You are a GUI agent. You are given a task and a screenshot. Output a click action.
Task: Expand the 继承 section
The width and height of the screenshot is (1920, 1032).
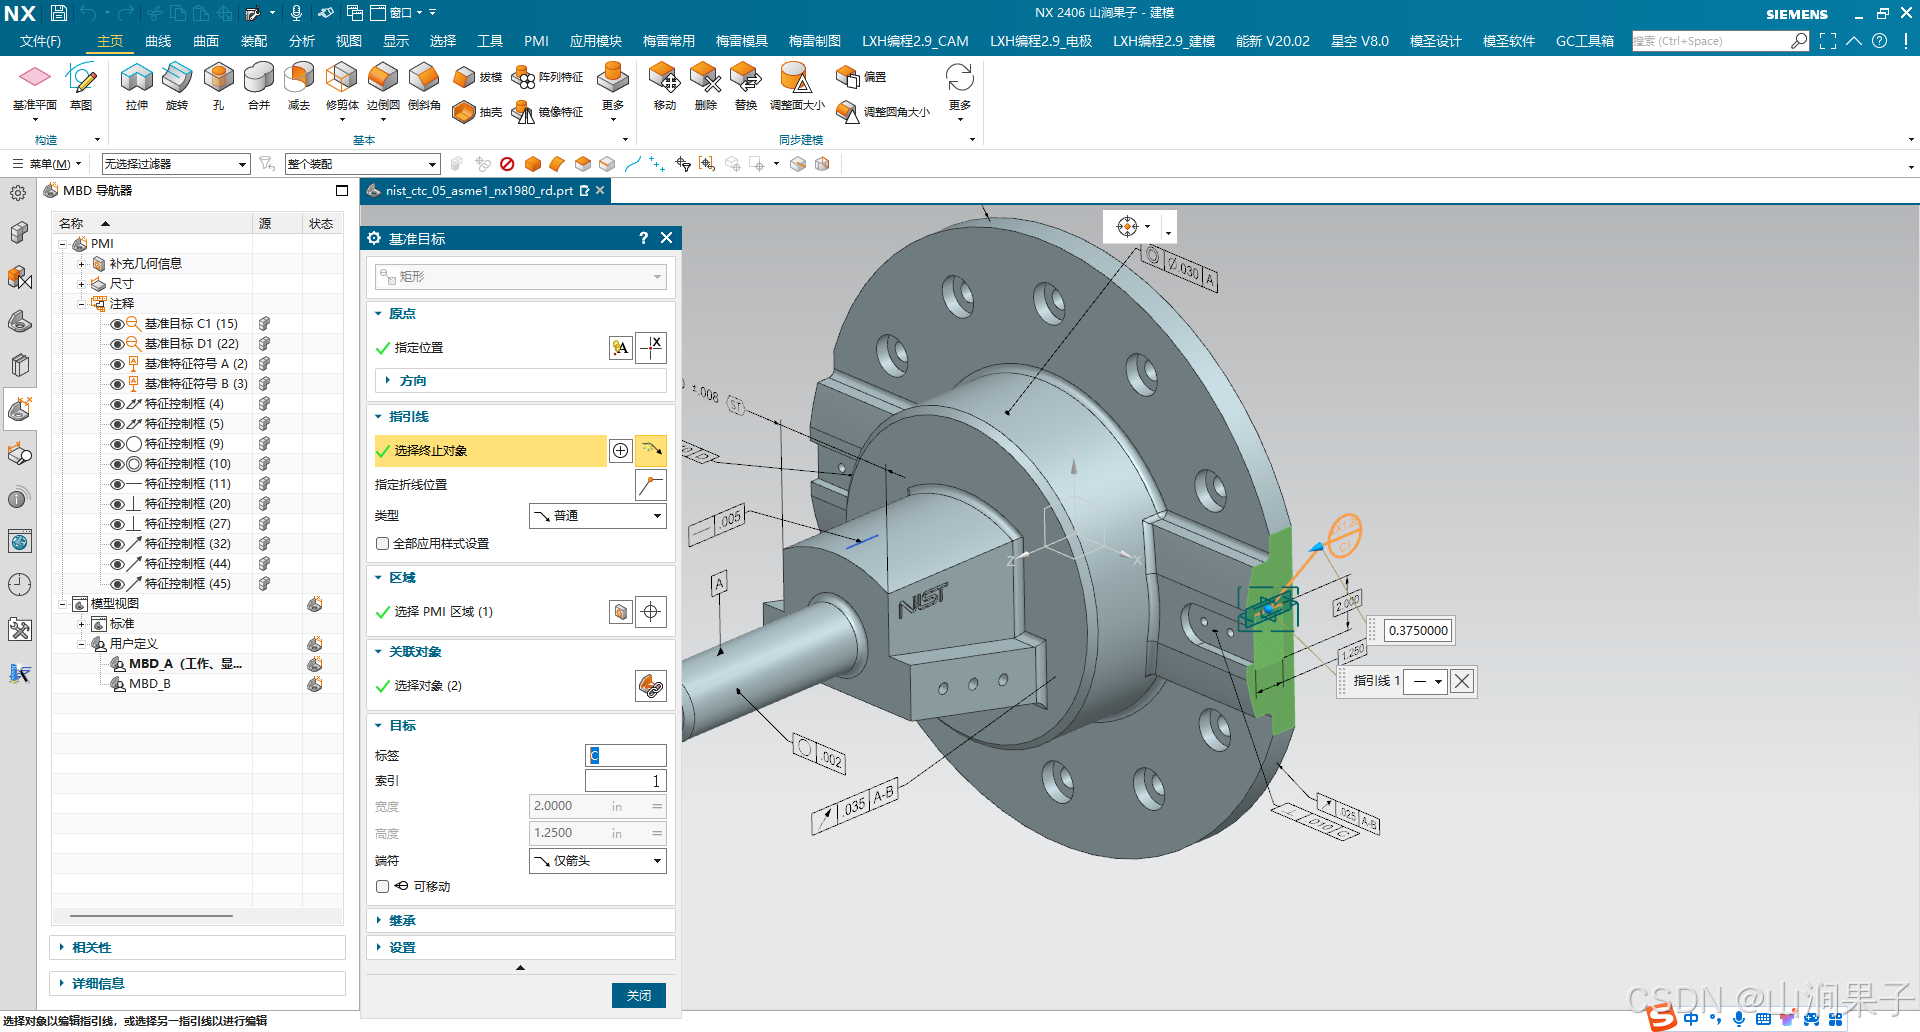520,921
